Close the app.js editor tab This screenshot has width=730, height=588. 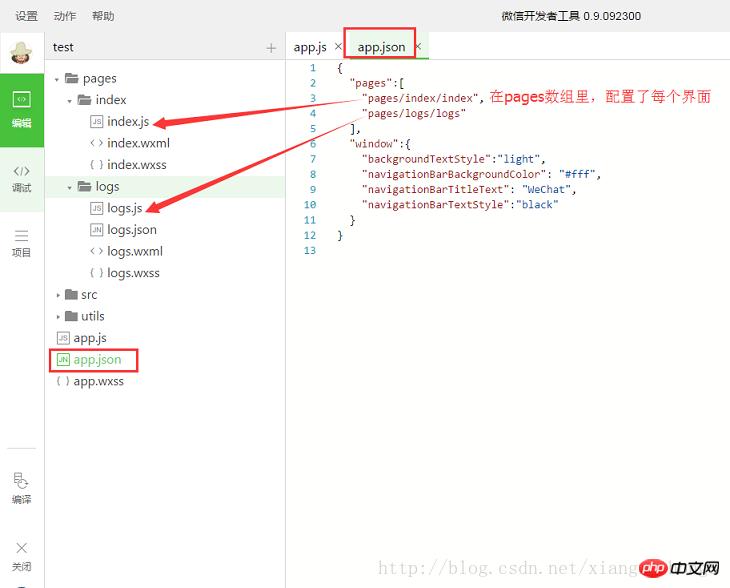coord(338,47)
